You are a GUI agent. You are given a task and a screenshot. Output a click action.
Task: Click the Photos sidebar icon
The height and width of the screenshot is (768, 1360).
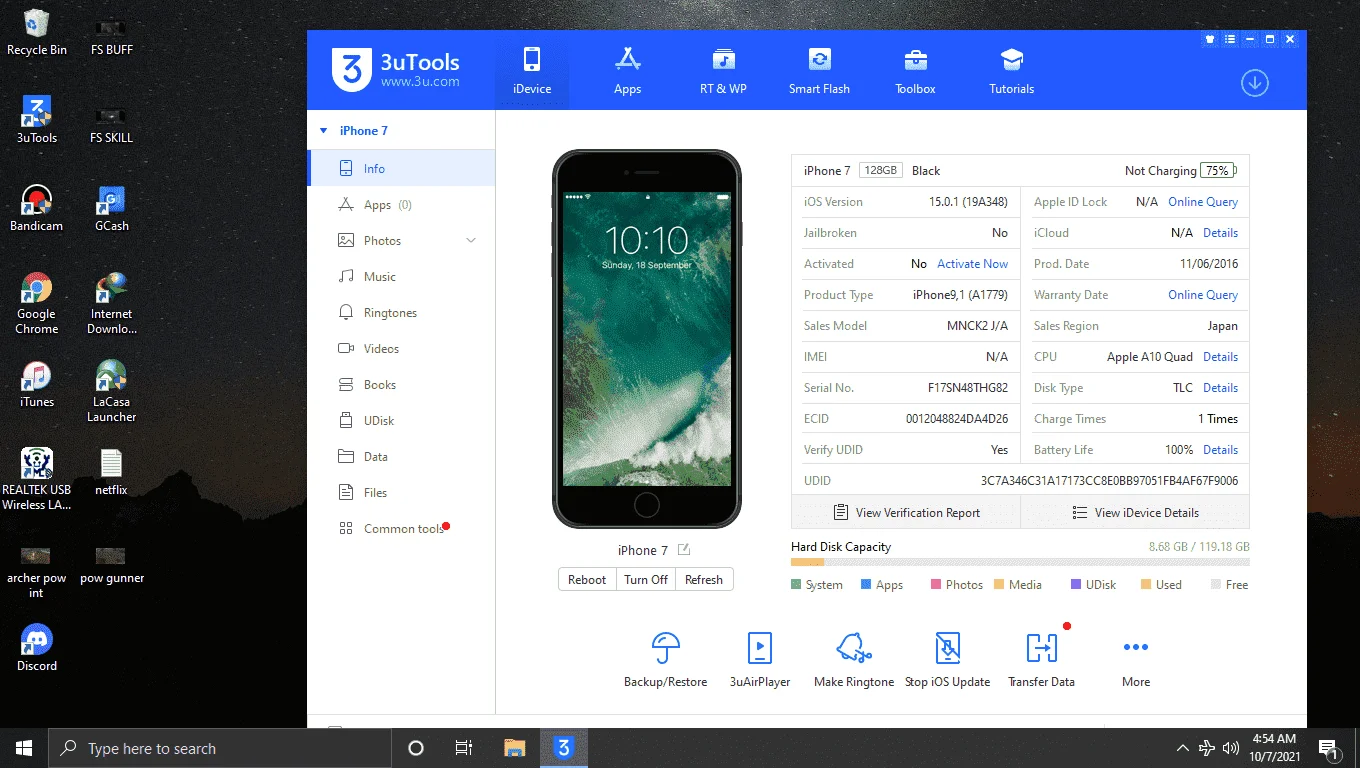pyautogui.click(x=346, y=240)
